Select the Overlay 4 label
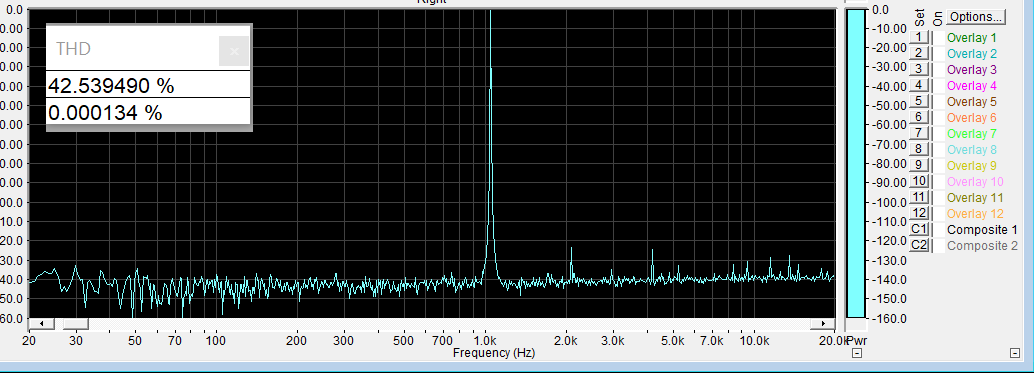The image size is (1034, 373). pos(971,86)
